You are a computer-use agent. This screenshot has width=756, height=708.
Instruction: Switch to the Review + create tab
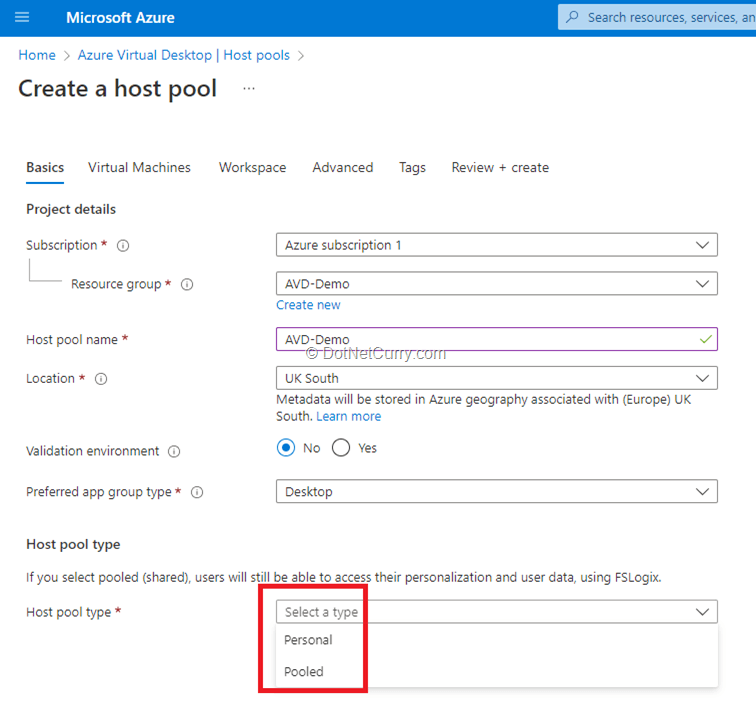click(x=500, y=167)
